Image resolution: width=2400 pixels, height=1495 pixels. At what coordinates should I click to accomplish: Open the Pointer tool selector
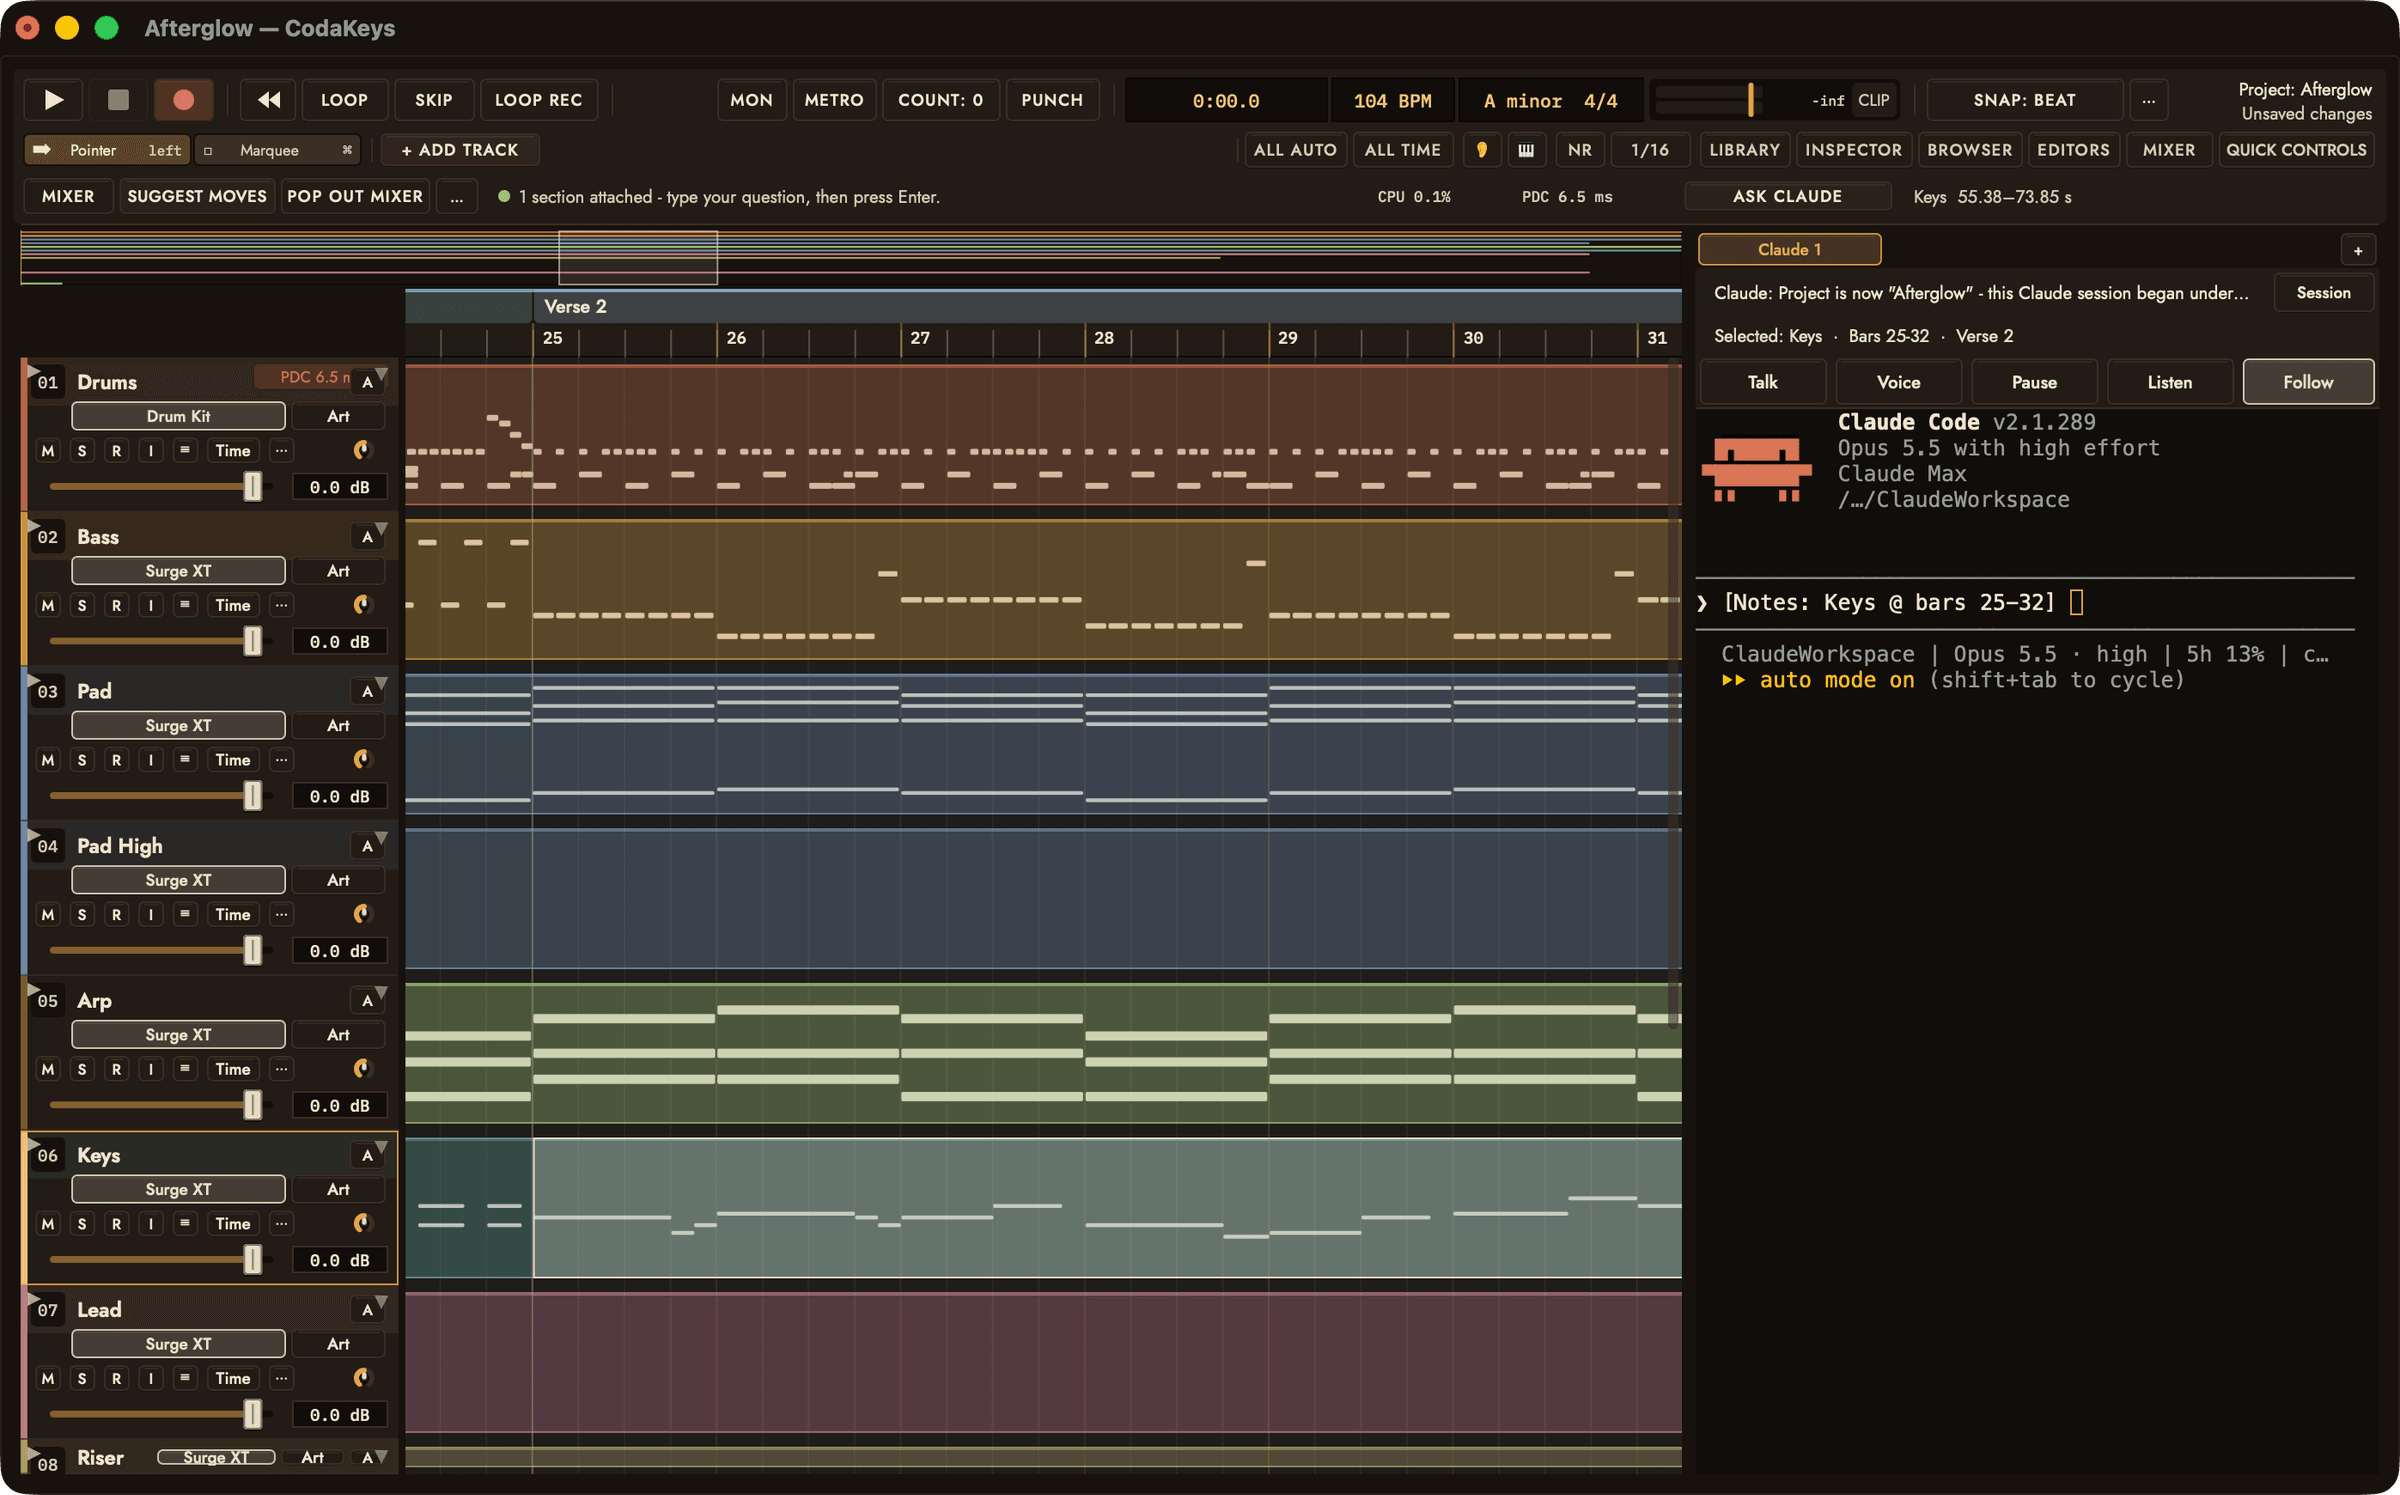107,150
